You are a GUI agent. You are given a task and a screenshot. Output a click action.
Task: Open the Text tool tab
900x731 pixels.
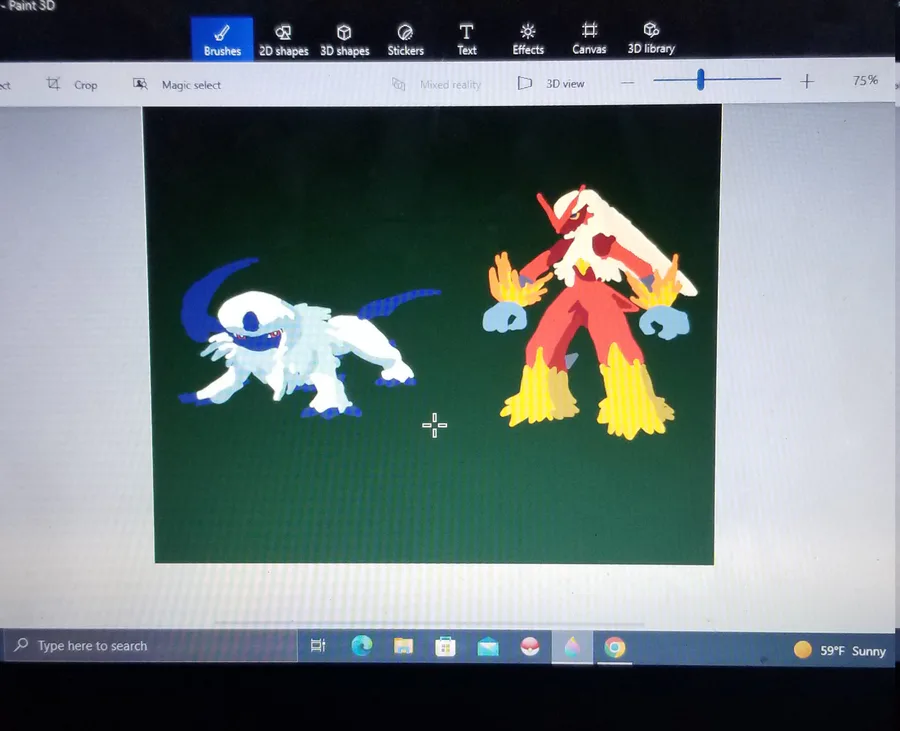tap(467, 39)
